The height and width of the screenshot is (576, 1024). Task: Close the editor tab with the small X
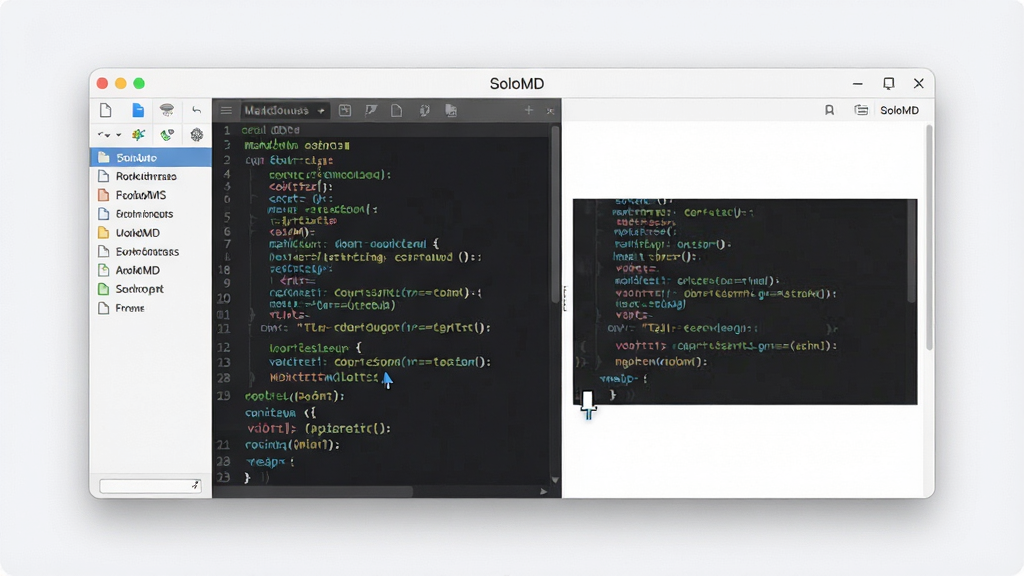(x=551, y=111)
